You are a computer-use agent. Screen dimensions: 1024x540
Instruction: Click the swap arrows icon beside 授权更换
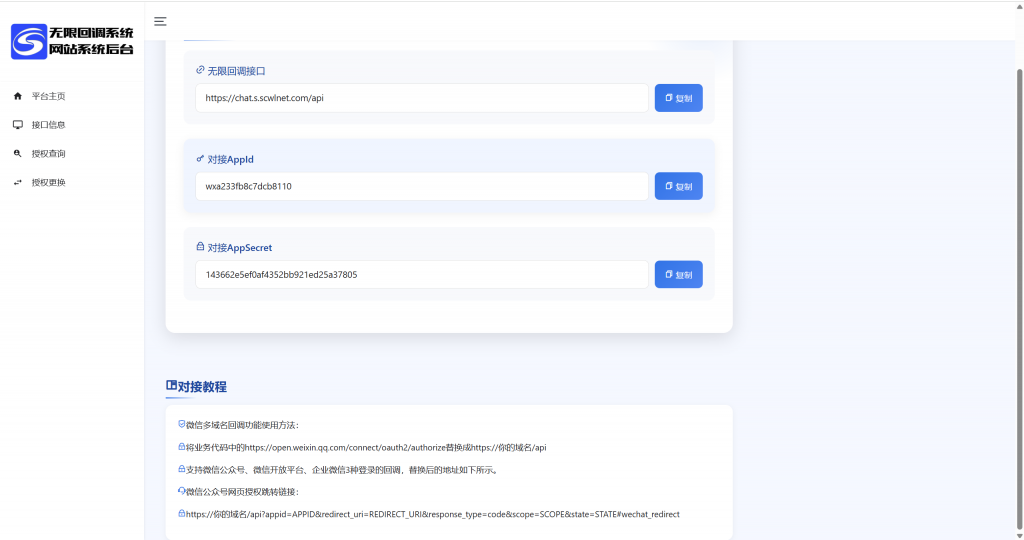17,183
